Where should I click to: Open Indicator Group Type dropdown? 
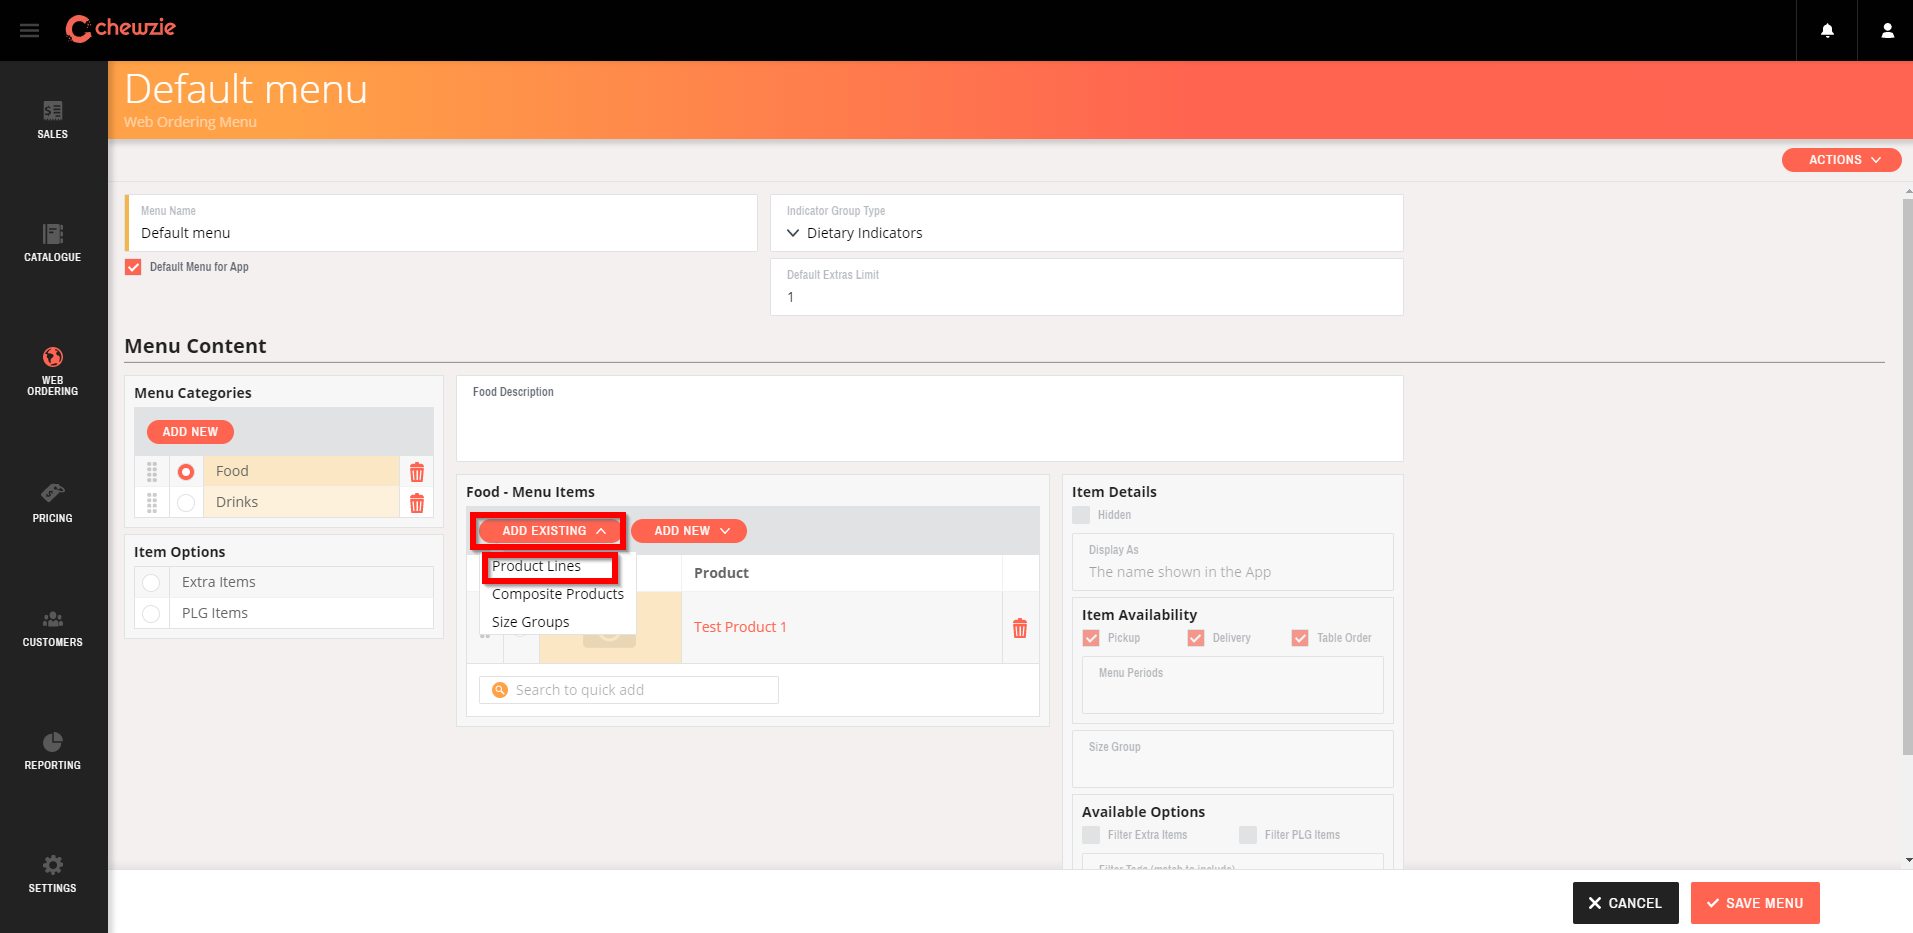pyautogui.click(x=1087, y=223)
